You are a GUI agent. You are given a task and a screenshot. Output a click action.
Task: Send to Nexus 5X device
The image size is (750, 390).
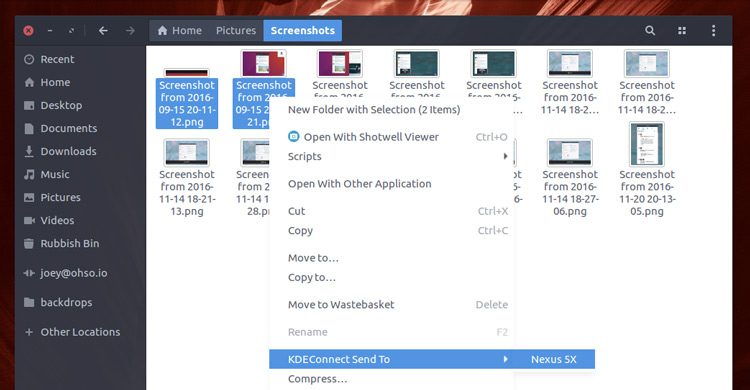coord(554,359)
